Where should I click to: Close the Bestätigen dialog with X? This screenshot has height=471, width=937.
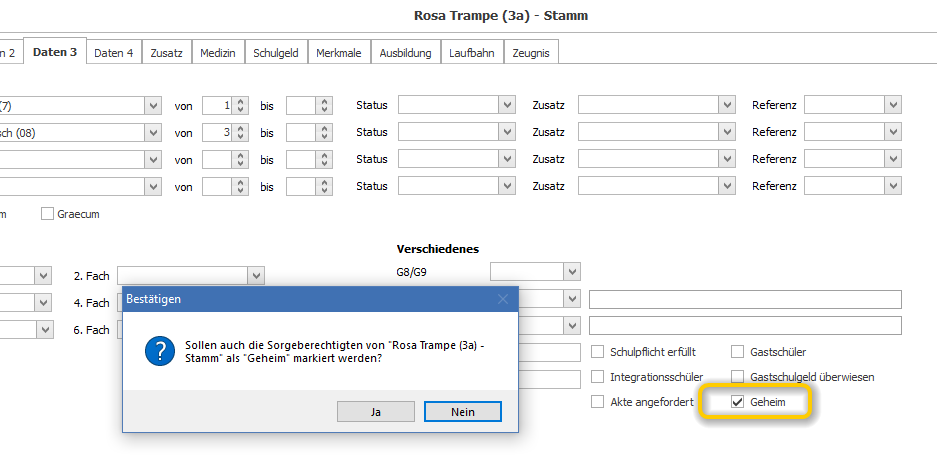[503, 299]
